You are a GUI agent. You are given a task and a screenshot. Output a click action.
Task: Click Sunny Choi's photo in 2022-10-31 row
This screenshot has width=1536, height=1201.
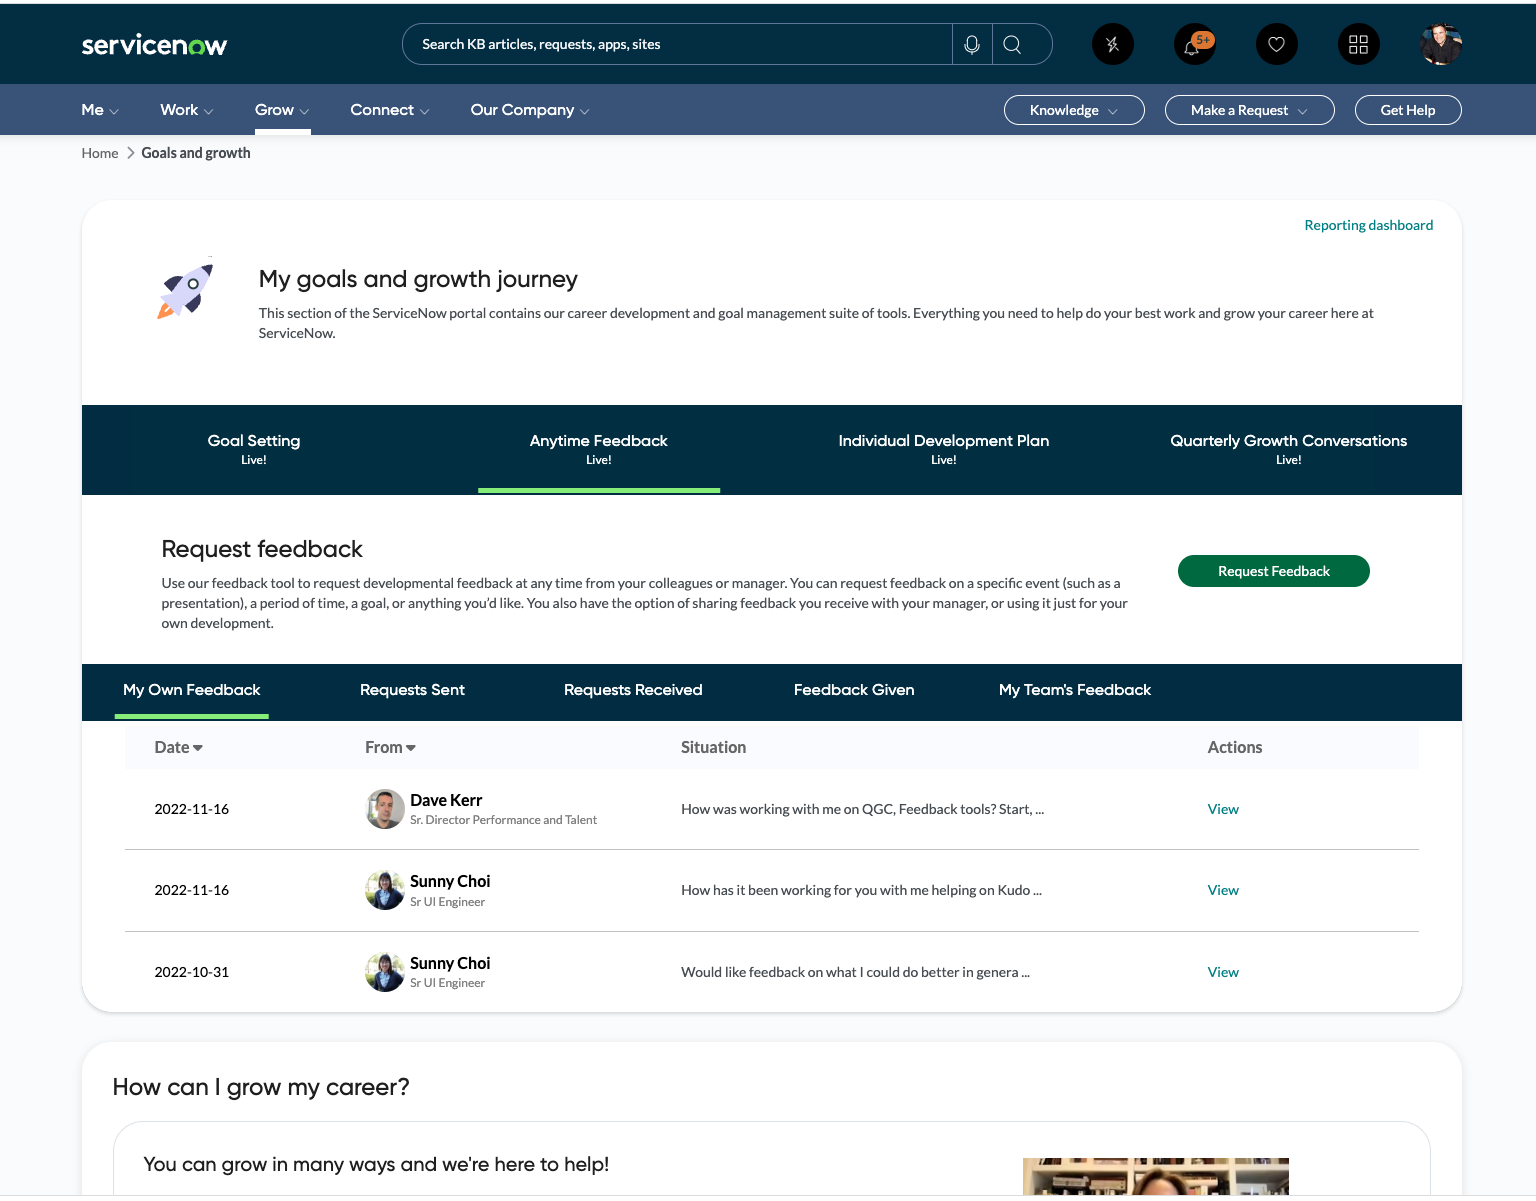point(385,972)
